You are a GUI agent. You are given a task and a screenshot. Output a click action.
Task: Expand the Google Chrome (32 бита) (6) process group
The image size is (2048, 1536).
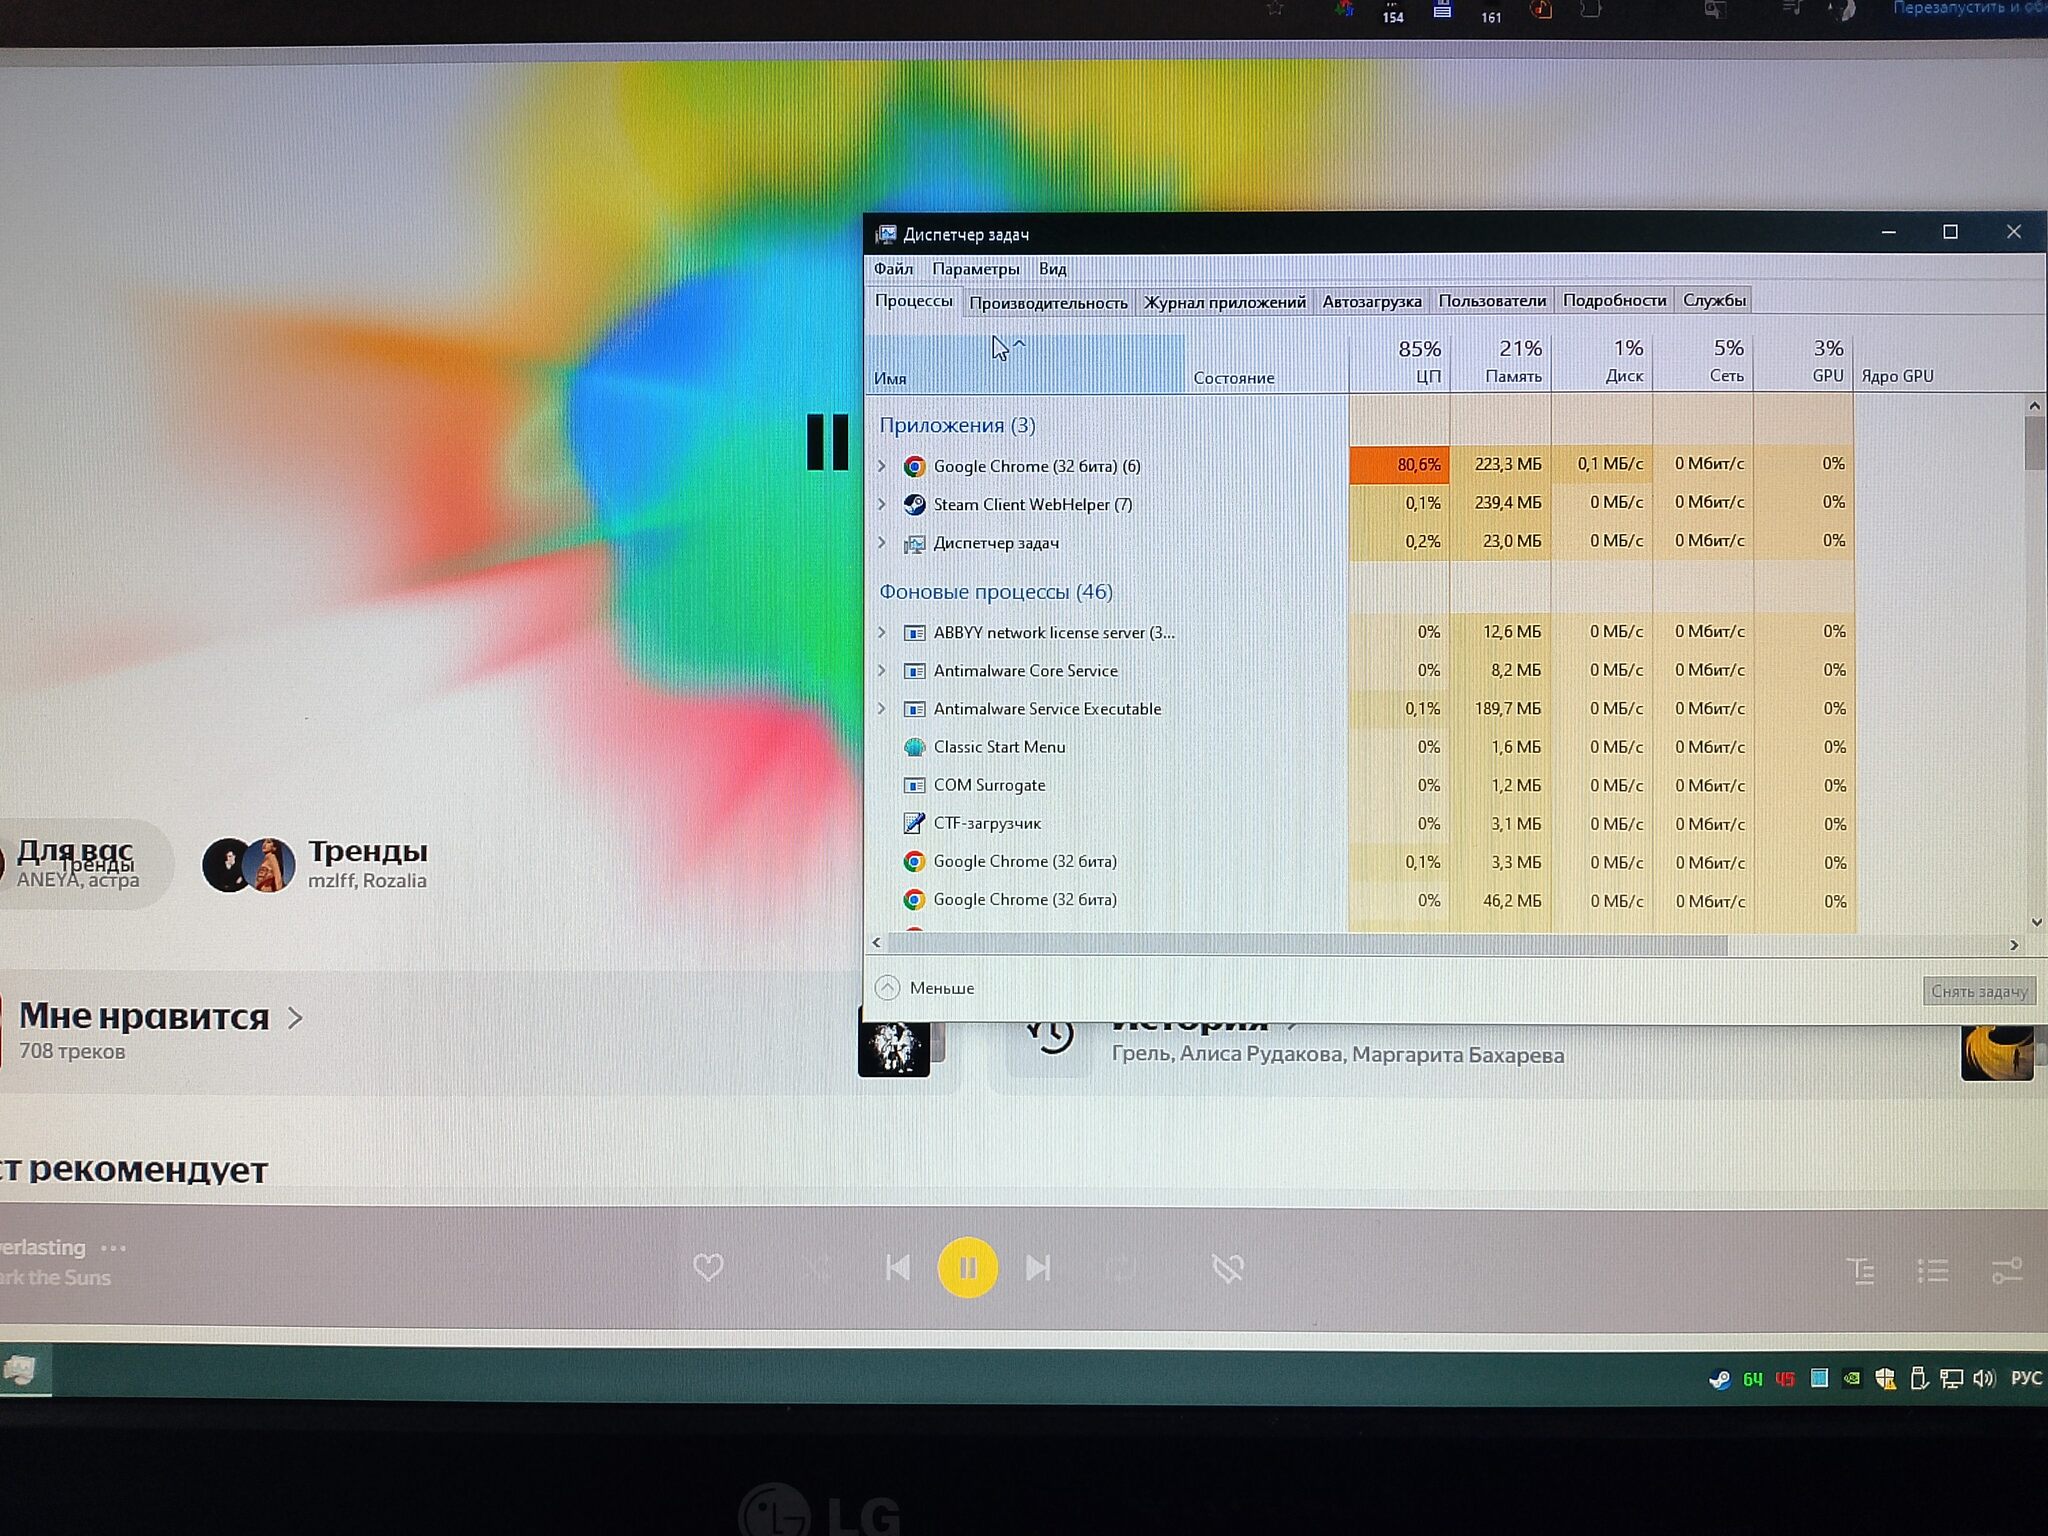[882, 466]
